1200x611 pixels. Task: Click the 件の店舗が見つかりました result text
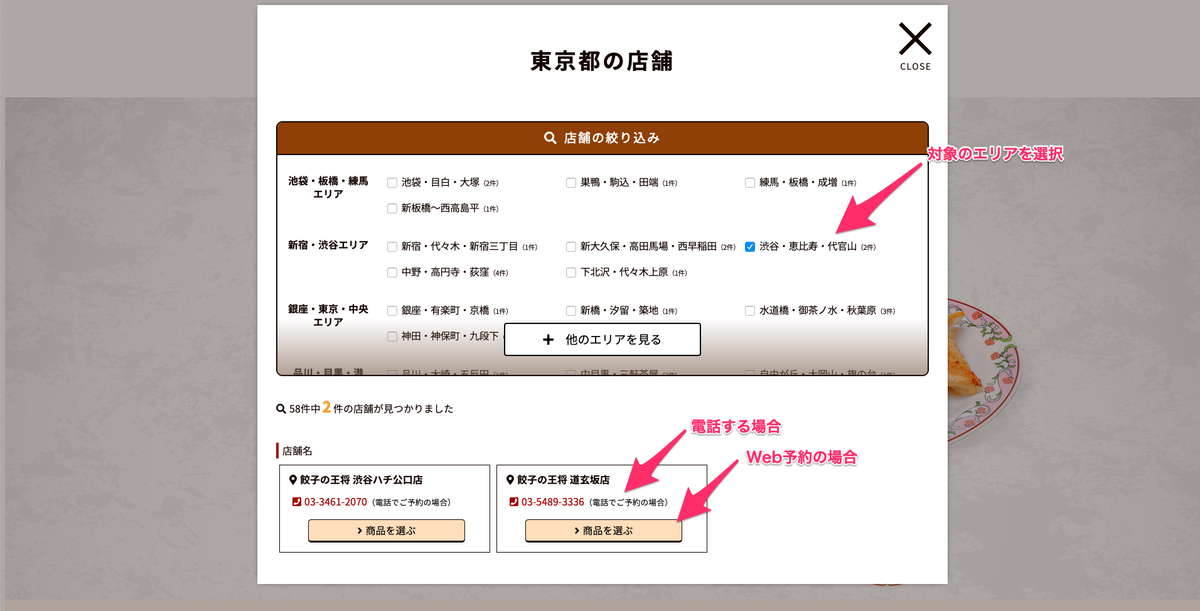[392, 409]
